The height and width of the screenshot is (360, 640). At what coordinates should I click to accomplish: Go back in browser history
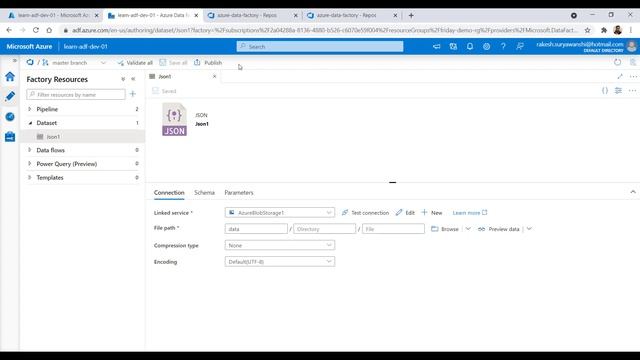click(9, 30)
